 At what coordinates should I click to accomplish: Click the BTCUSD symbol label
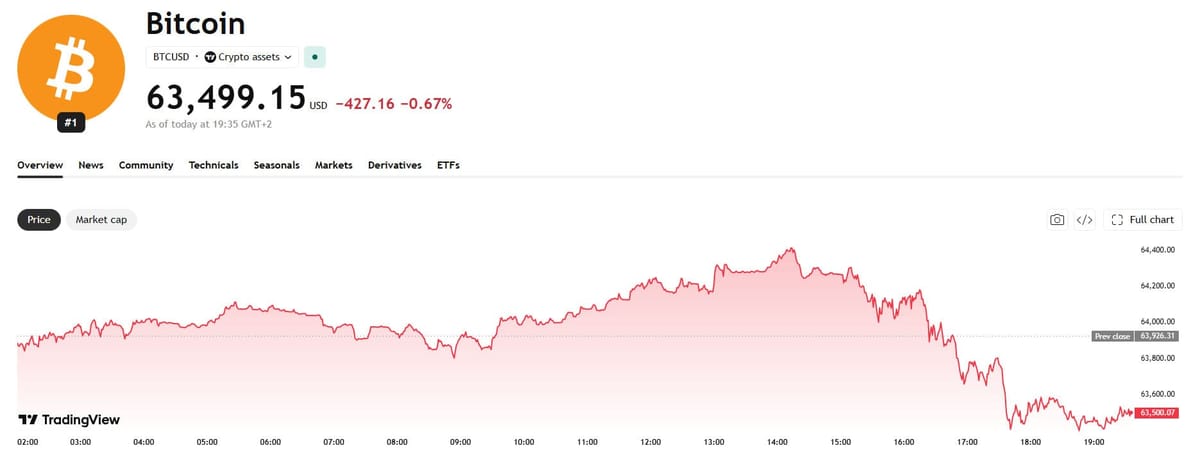(x=172, y=57)
